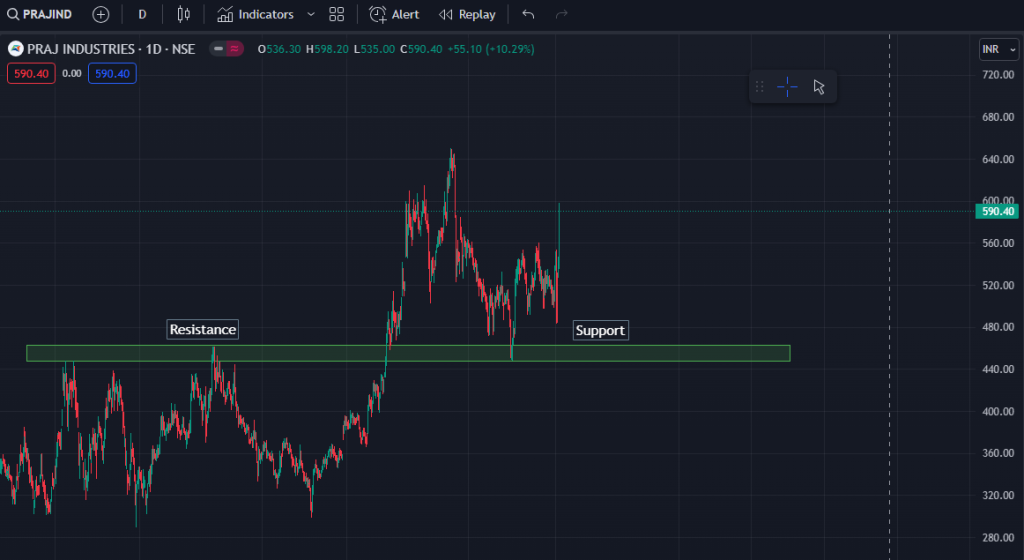Click the red 590.40 sell price box
The image size is (1024, 560).
[x=31, y=74]
